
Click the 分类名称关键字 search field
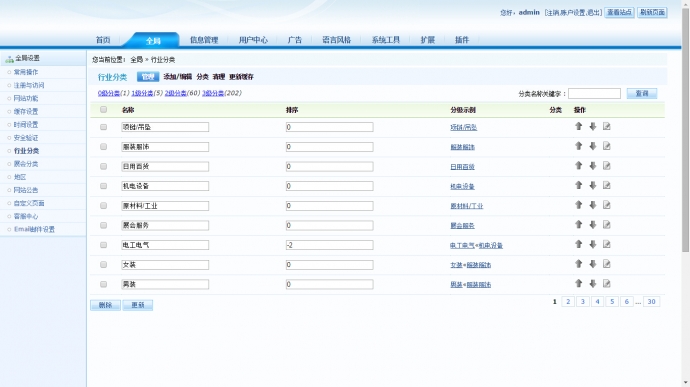click(595, 93)
